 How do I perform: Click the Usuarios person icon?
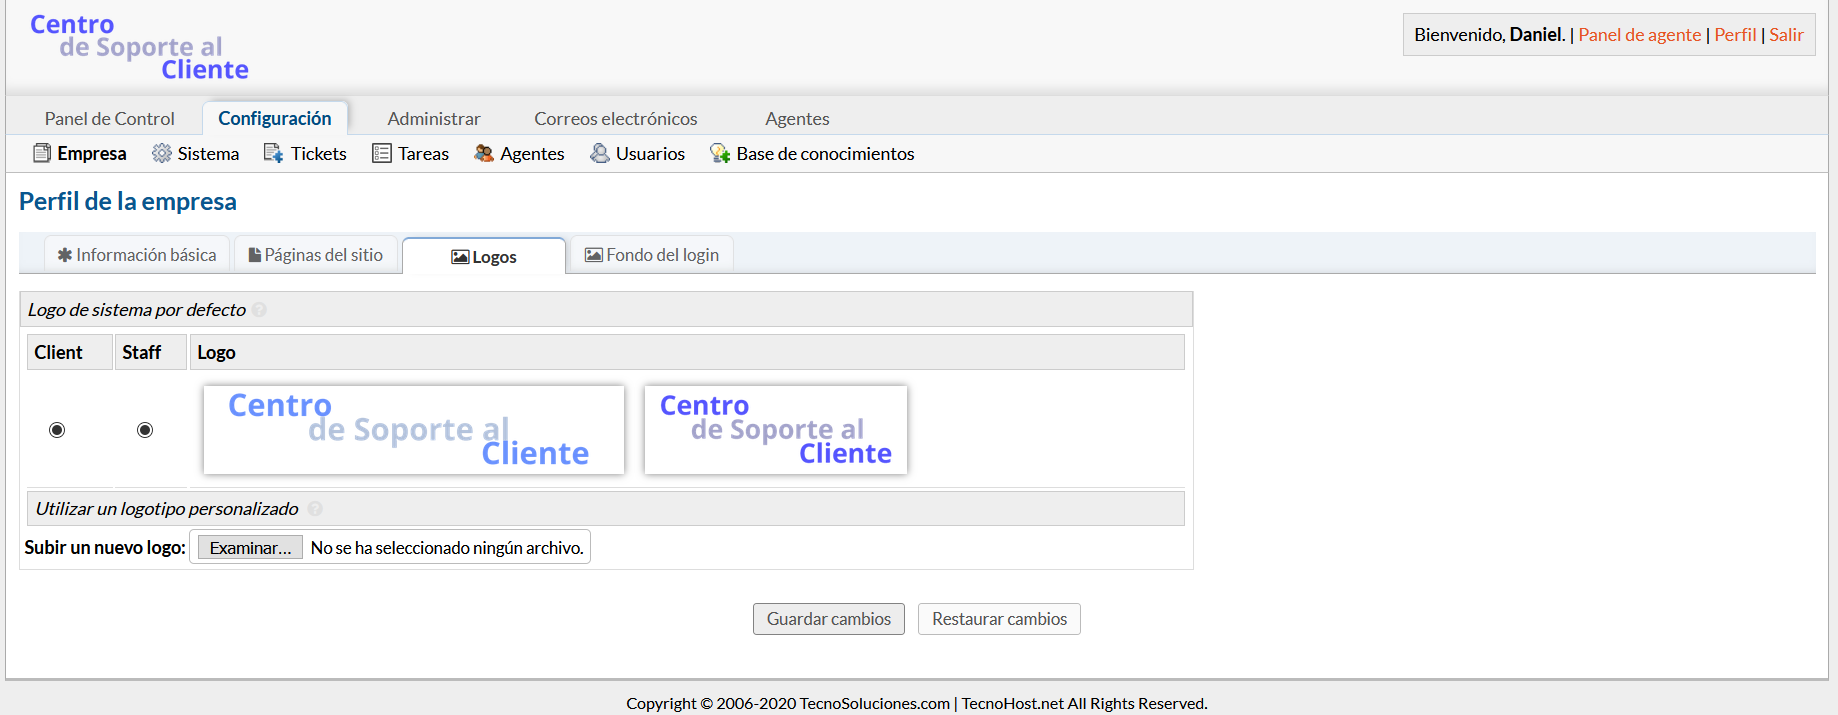pos(599,153)
